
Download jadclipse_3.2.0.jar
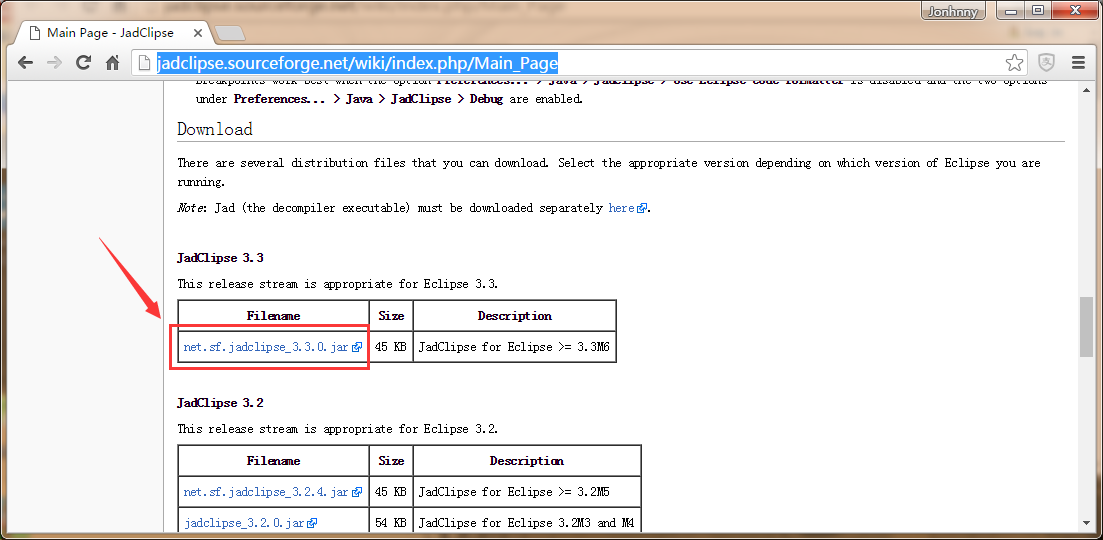(245, 522)
